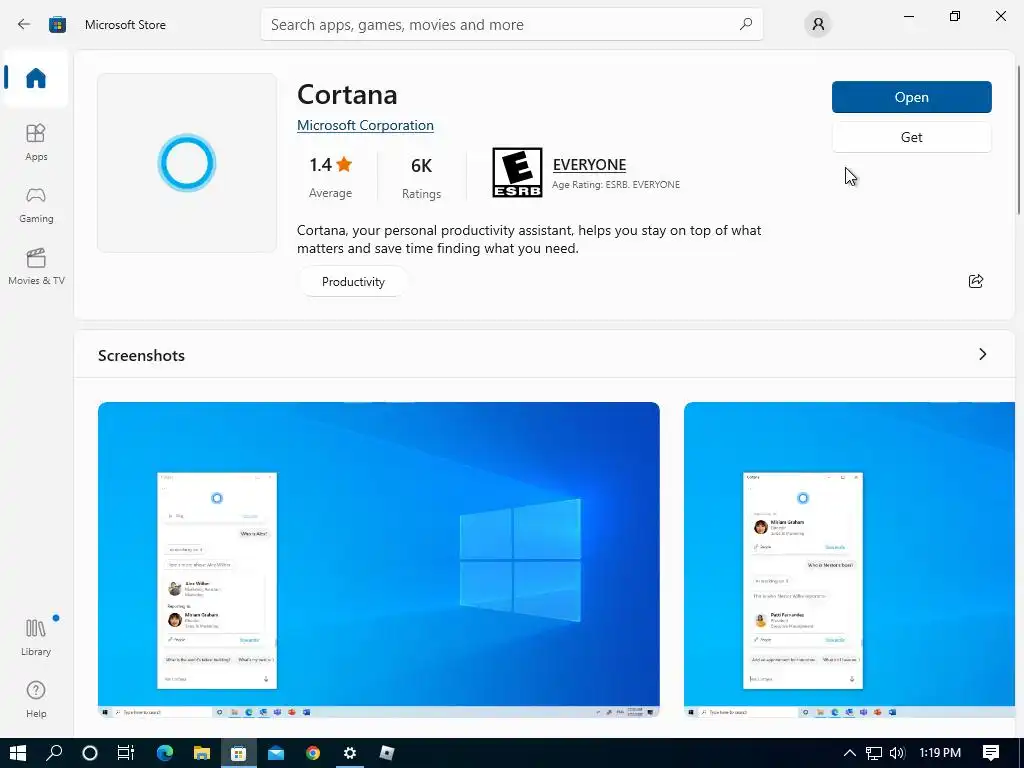Click the 1:19 PM taskbar clock
1024x768 pixels.
[940, 753]
